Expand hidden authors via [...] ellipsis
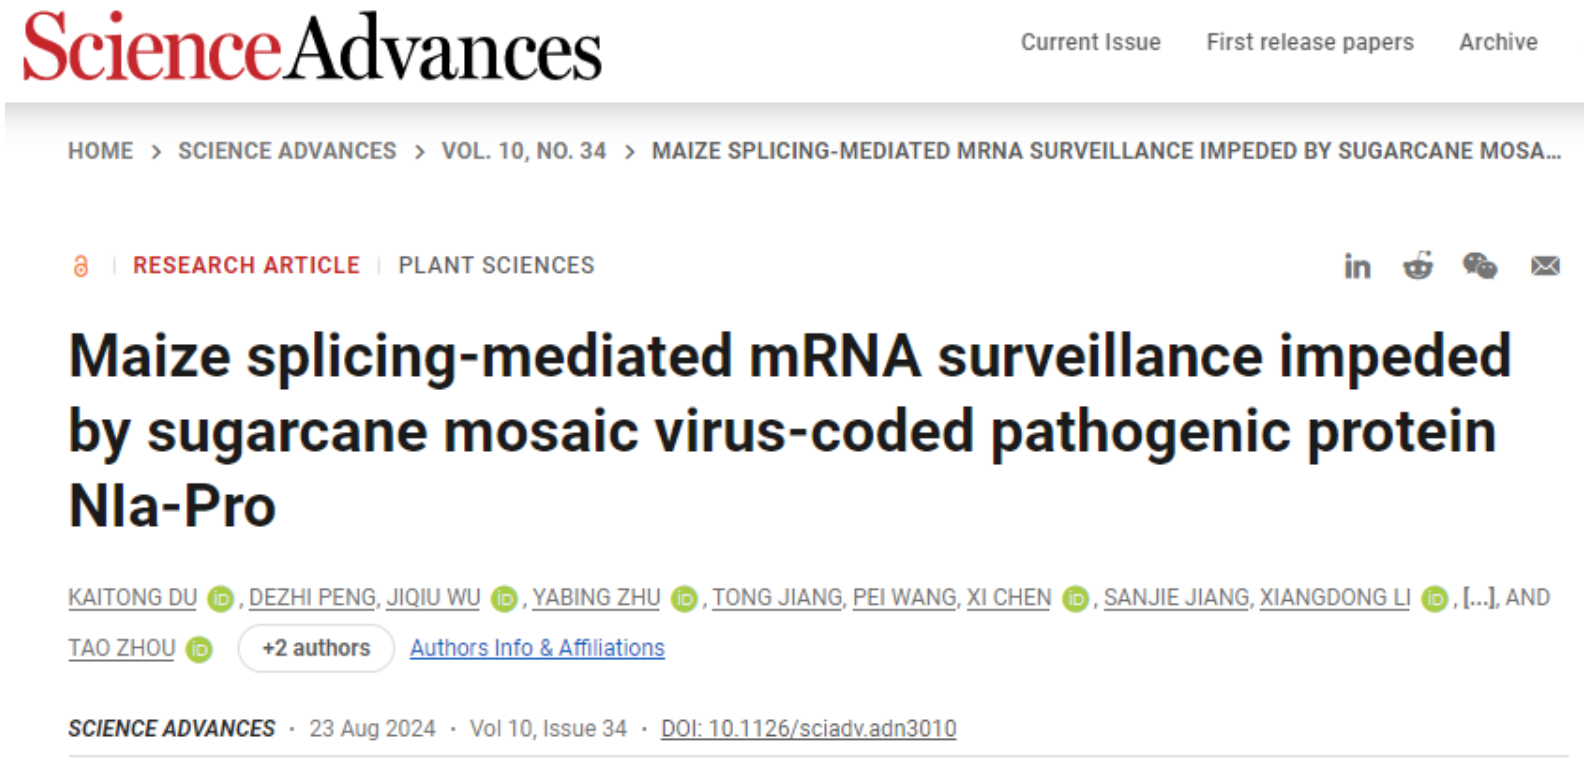This screenshot has height=766, width=1586. (1479, 597)
